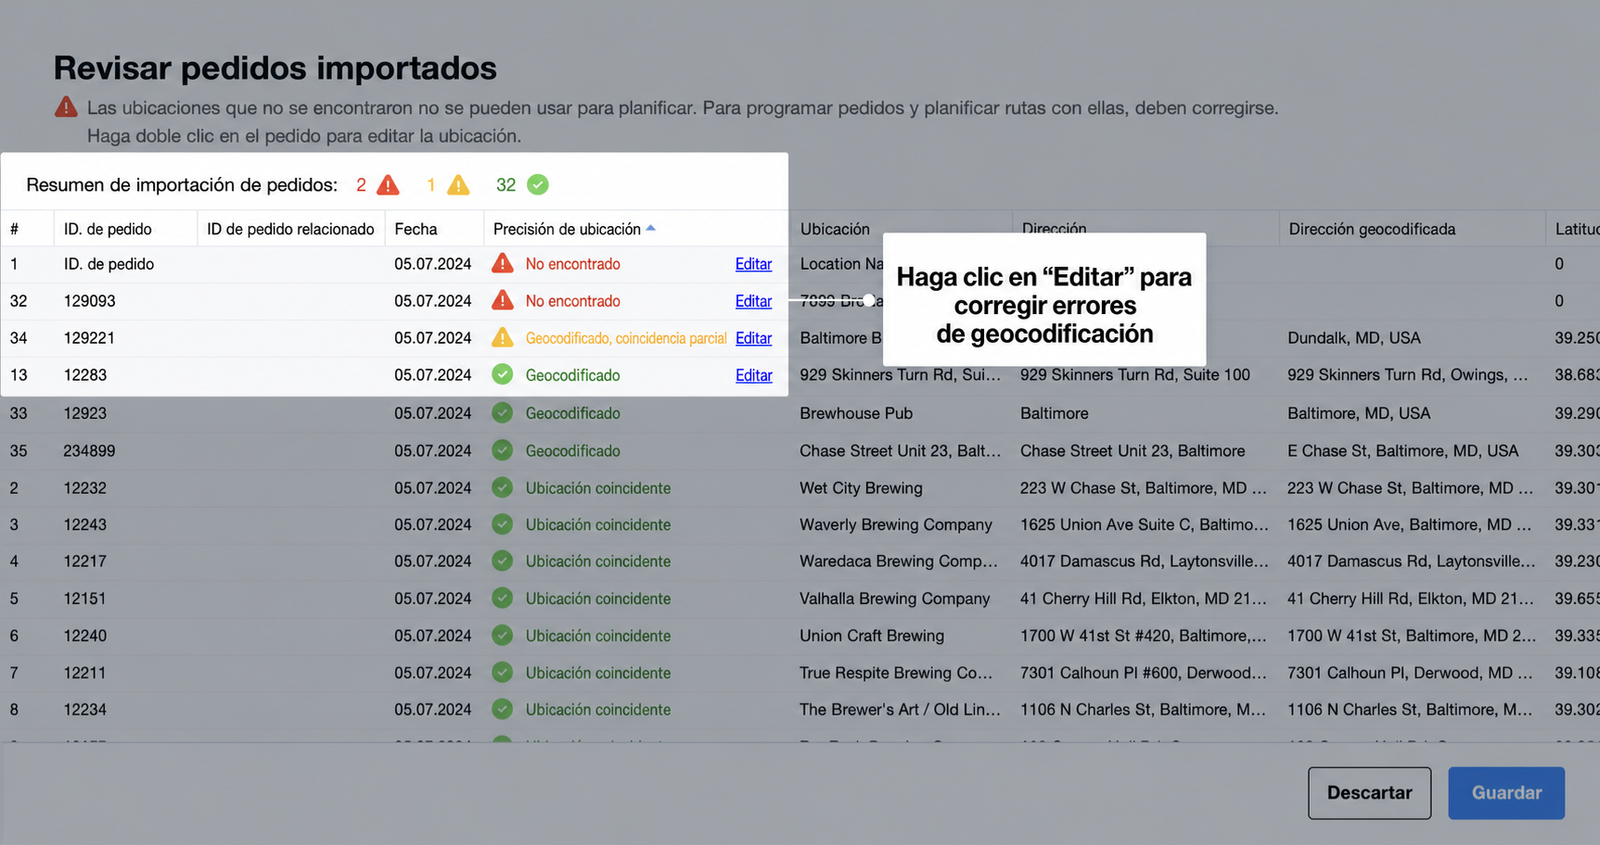Click the red alert icon beside the location warning message
The height and width of the screenshot is (845, 1600).
[66, 107]
